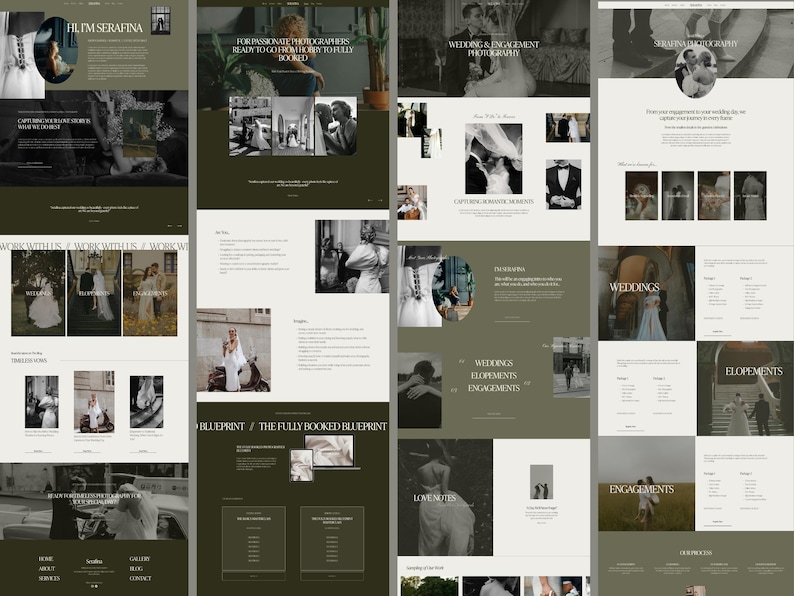Select Elopements in third page services list
This screenshot has height=596, width=794.
point(494,376)
